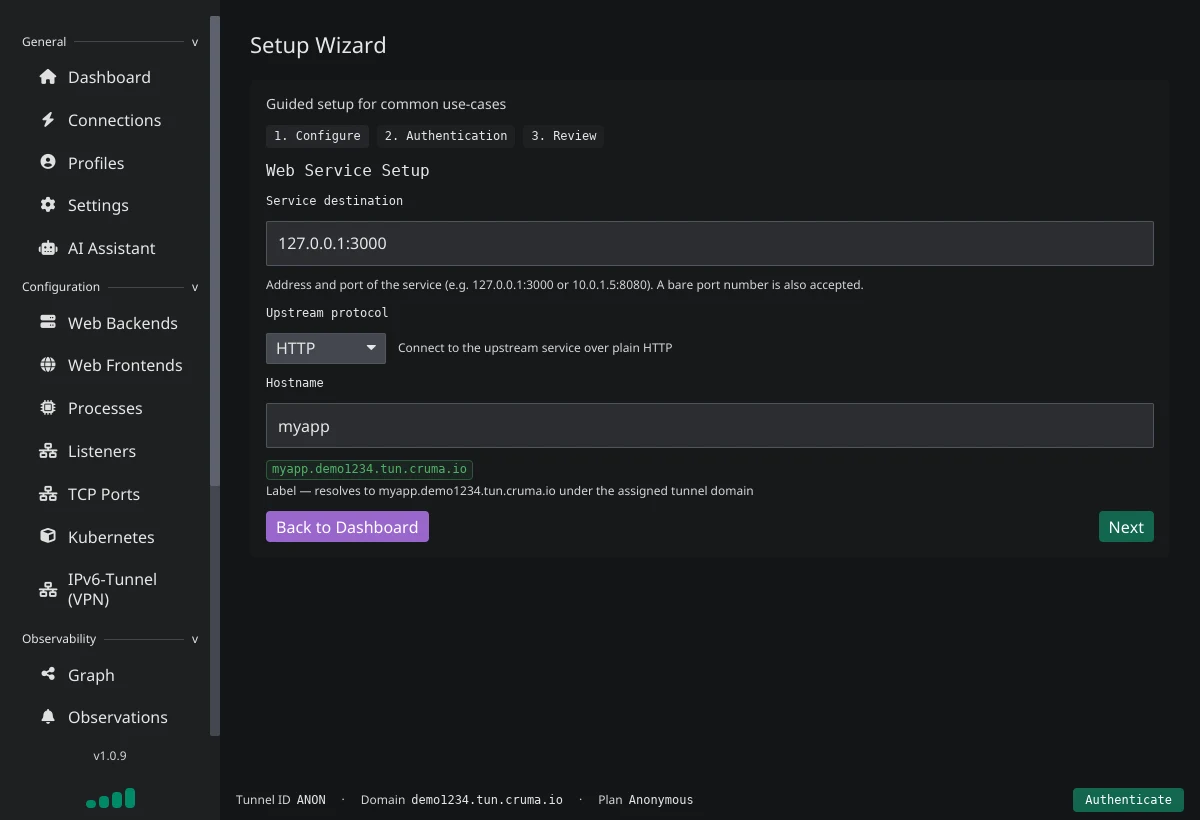Click Tunnel ID ANON in status bar

[x=281, y=800]
